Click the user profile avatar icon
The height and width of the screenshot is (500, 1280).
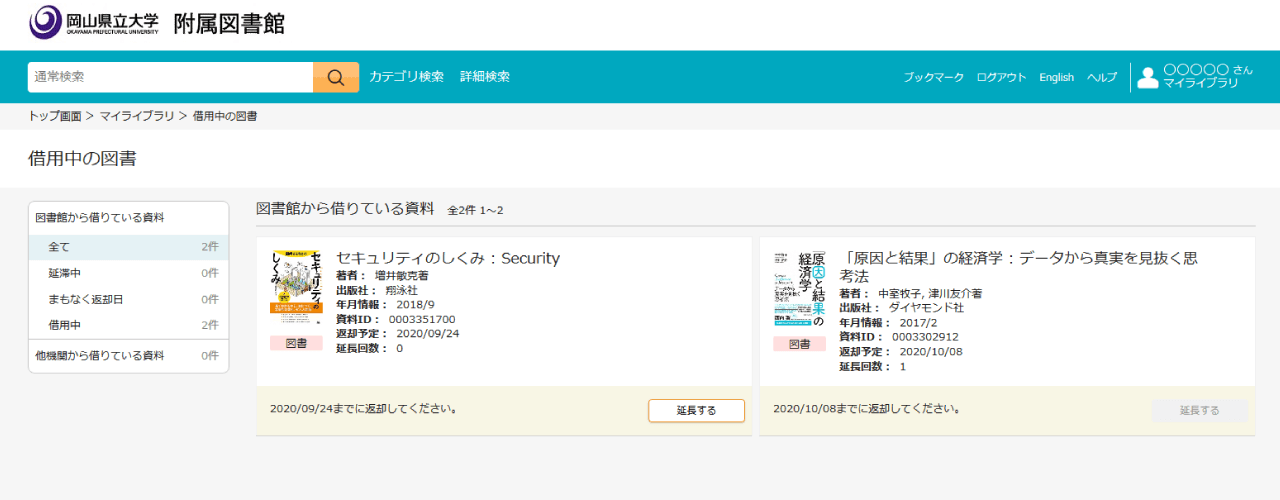coord(1147,77)
